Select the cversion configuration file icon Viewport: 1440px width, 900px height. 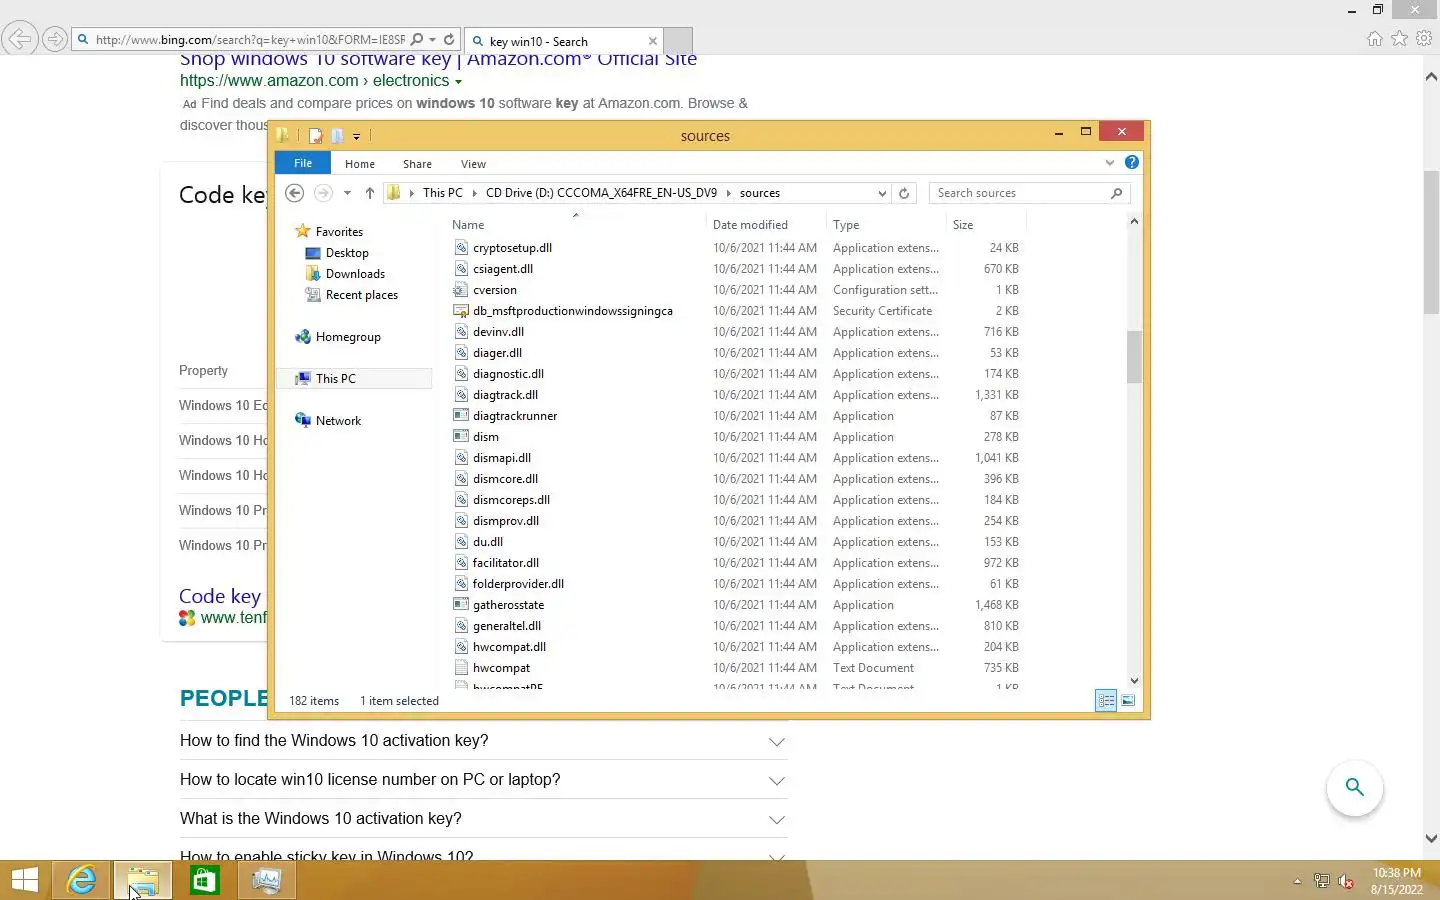click(461, 289)
